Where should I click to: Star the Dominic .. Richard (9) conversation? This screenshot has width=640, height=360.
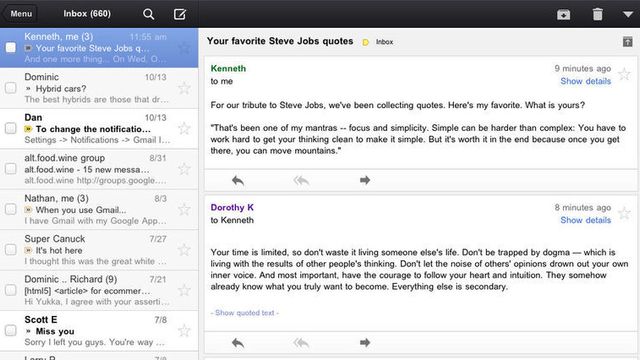pos(184,290)
